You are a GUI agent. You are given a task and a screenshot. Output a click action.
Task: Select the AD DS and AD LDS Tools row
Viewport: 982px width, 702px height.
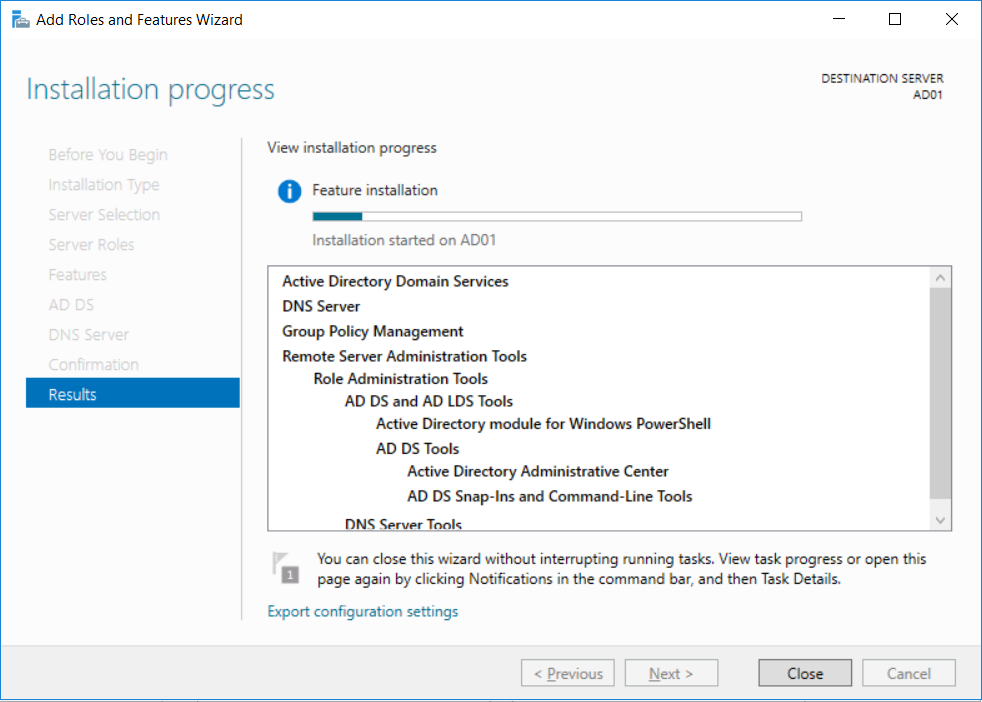[428, 401]
